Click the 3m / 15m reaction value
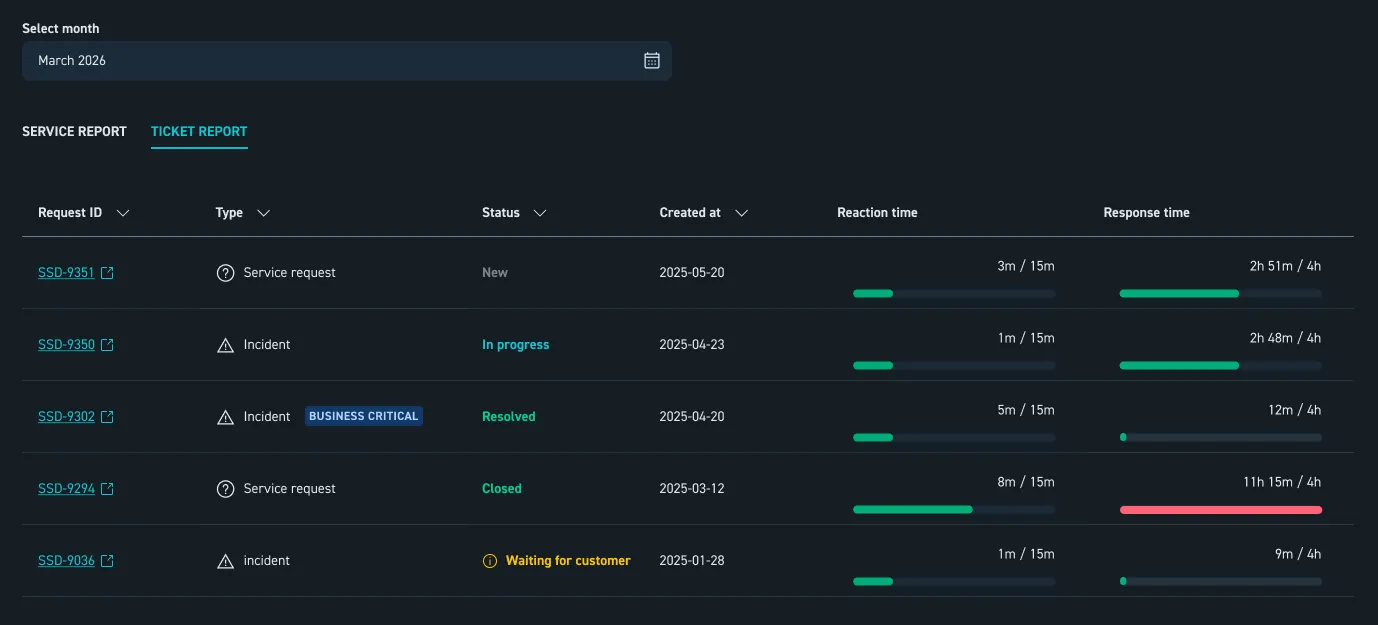Image resolution: width=1378 pixels, height=625 pixels. 1026,266
